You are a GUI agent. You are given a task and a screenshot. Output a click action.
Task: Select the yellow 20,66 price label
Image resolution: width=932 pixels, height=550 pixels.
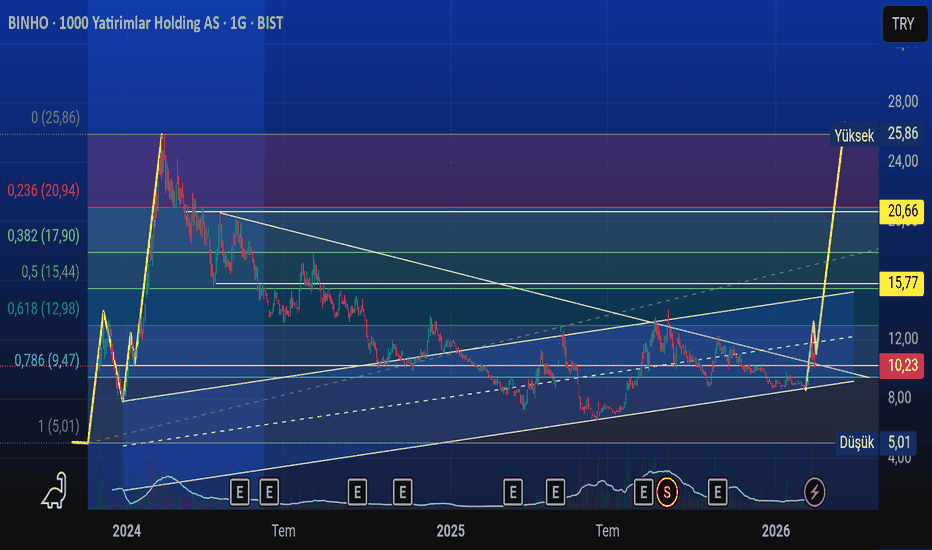pos(902,211)
